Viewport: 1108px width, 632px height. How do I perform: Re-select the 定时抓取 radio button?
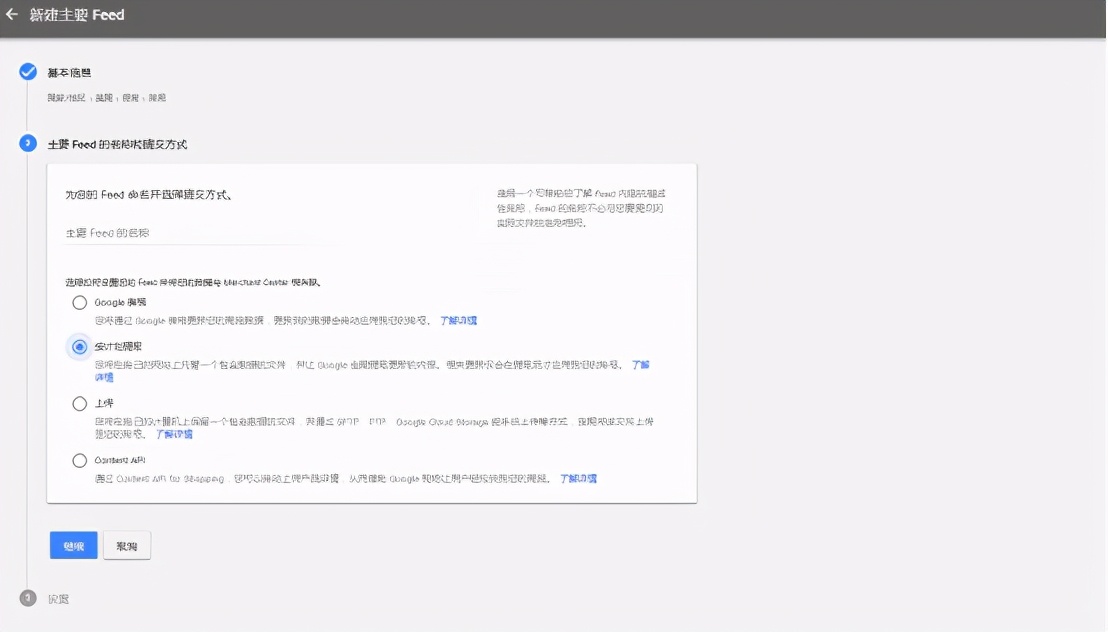point(79,347)
